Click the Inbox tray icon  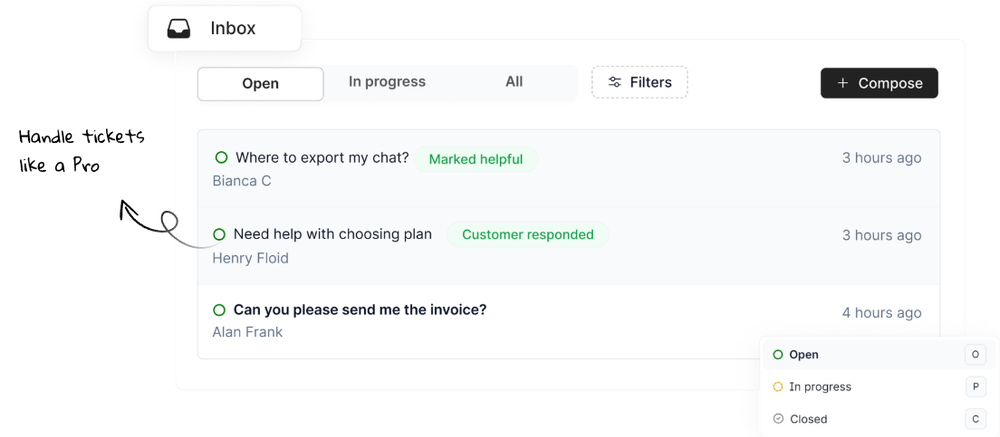coord(179,29)
